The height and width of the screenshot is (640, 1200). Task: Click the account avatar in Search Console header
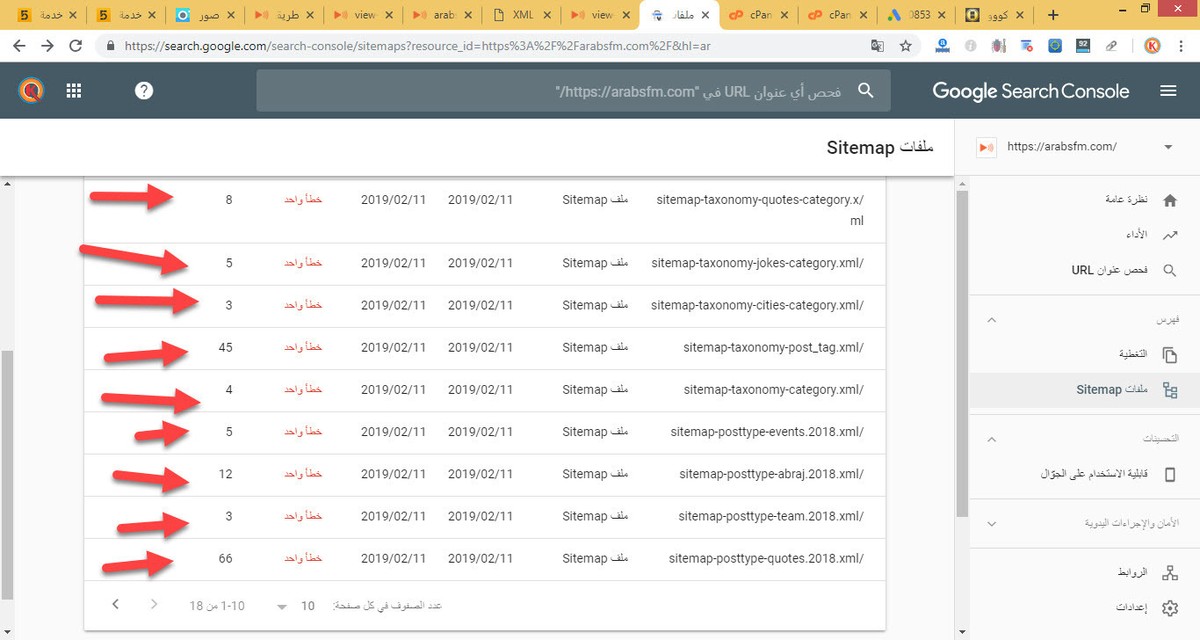(x=31, y=91)
